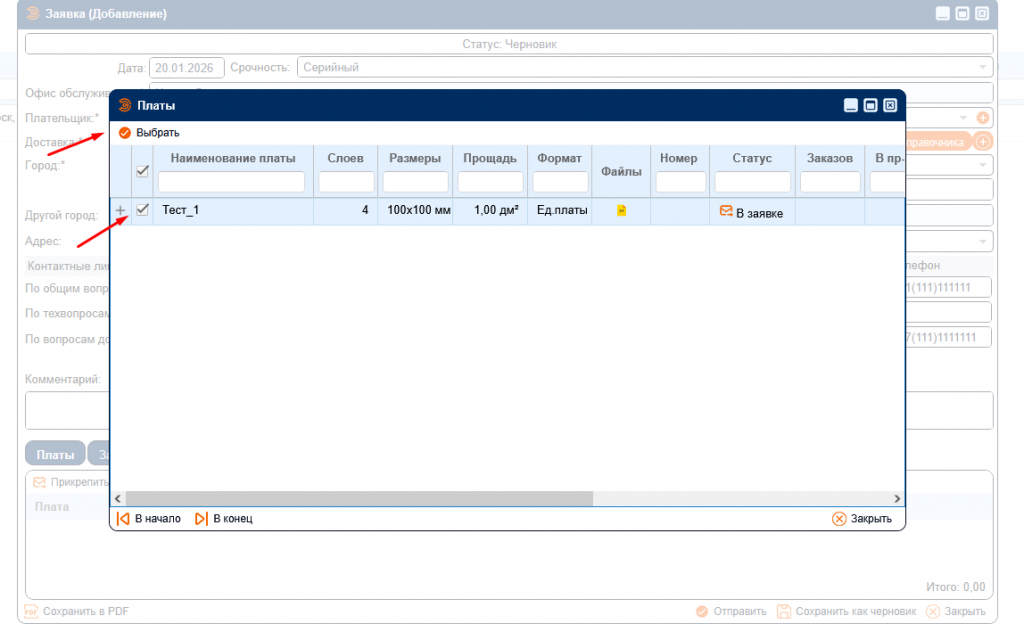Close the Платы dialog via Закрыть
1024x632 pixels.
click(862, 519)
